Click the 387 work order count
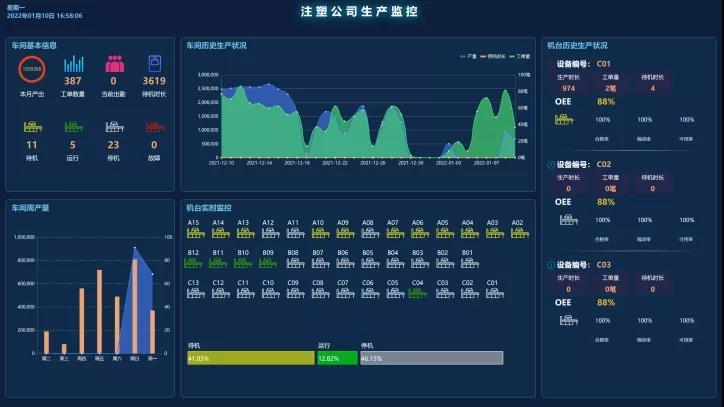 73,81
